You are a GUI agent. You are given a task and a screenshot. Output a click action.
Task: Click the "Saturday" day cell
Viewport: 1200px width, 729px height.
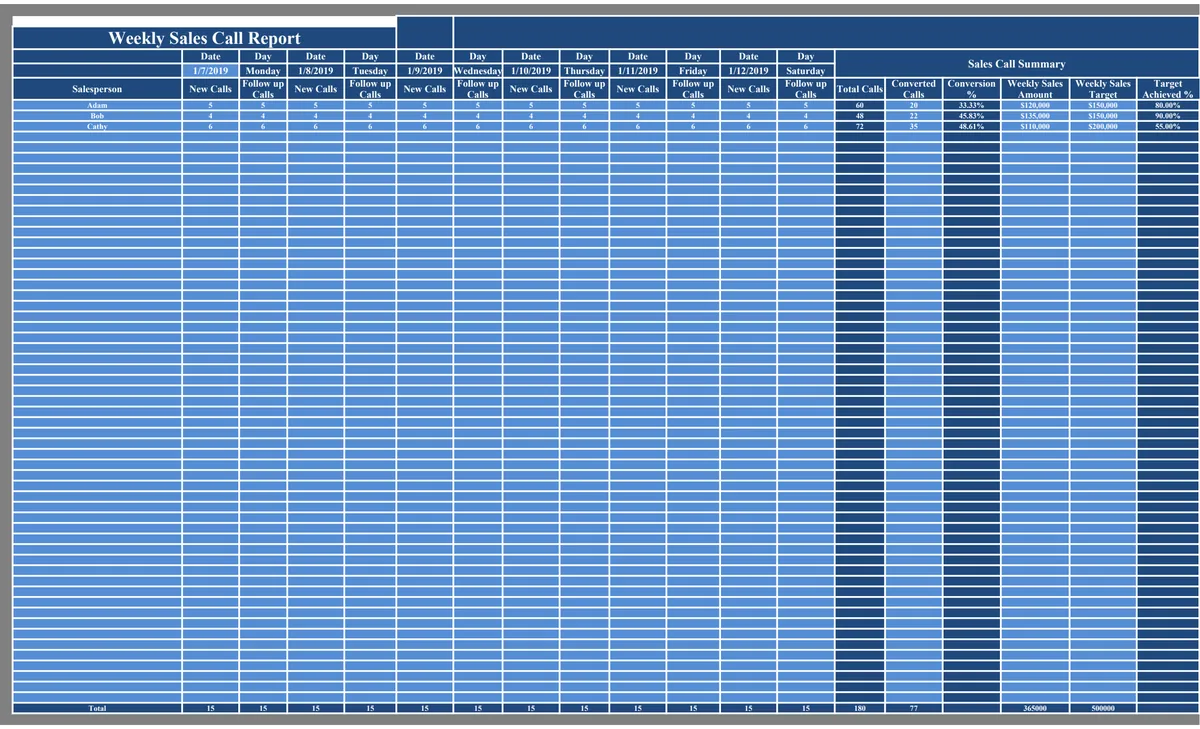(x=805, y=71)
